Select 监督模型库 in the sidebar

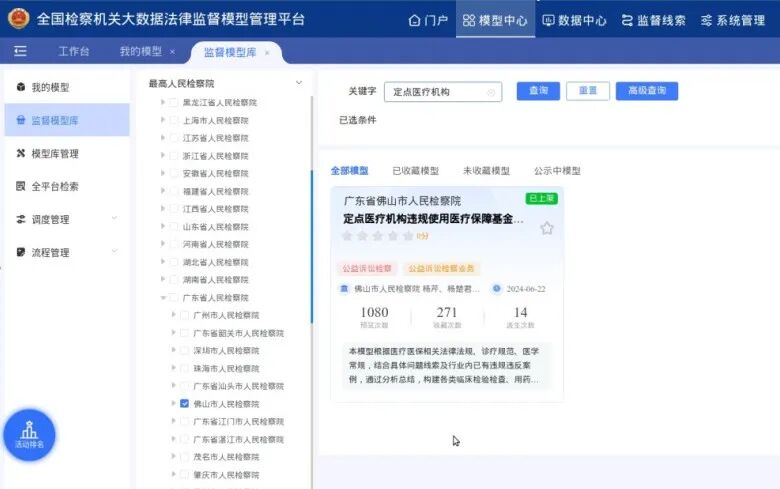[67, 120]
